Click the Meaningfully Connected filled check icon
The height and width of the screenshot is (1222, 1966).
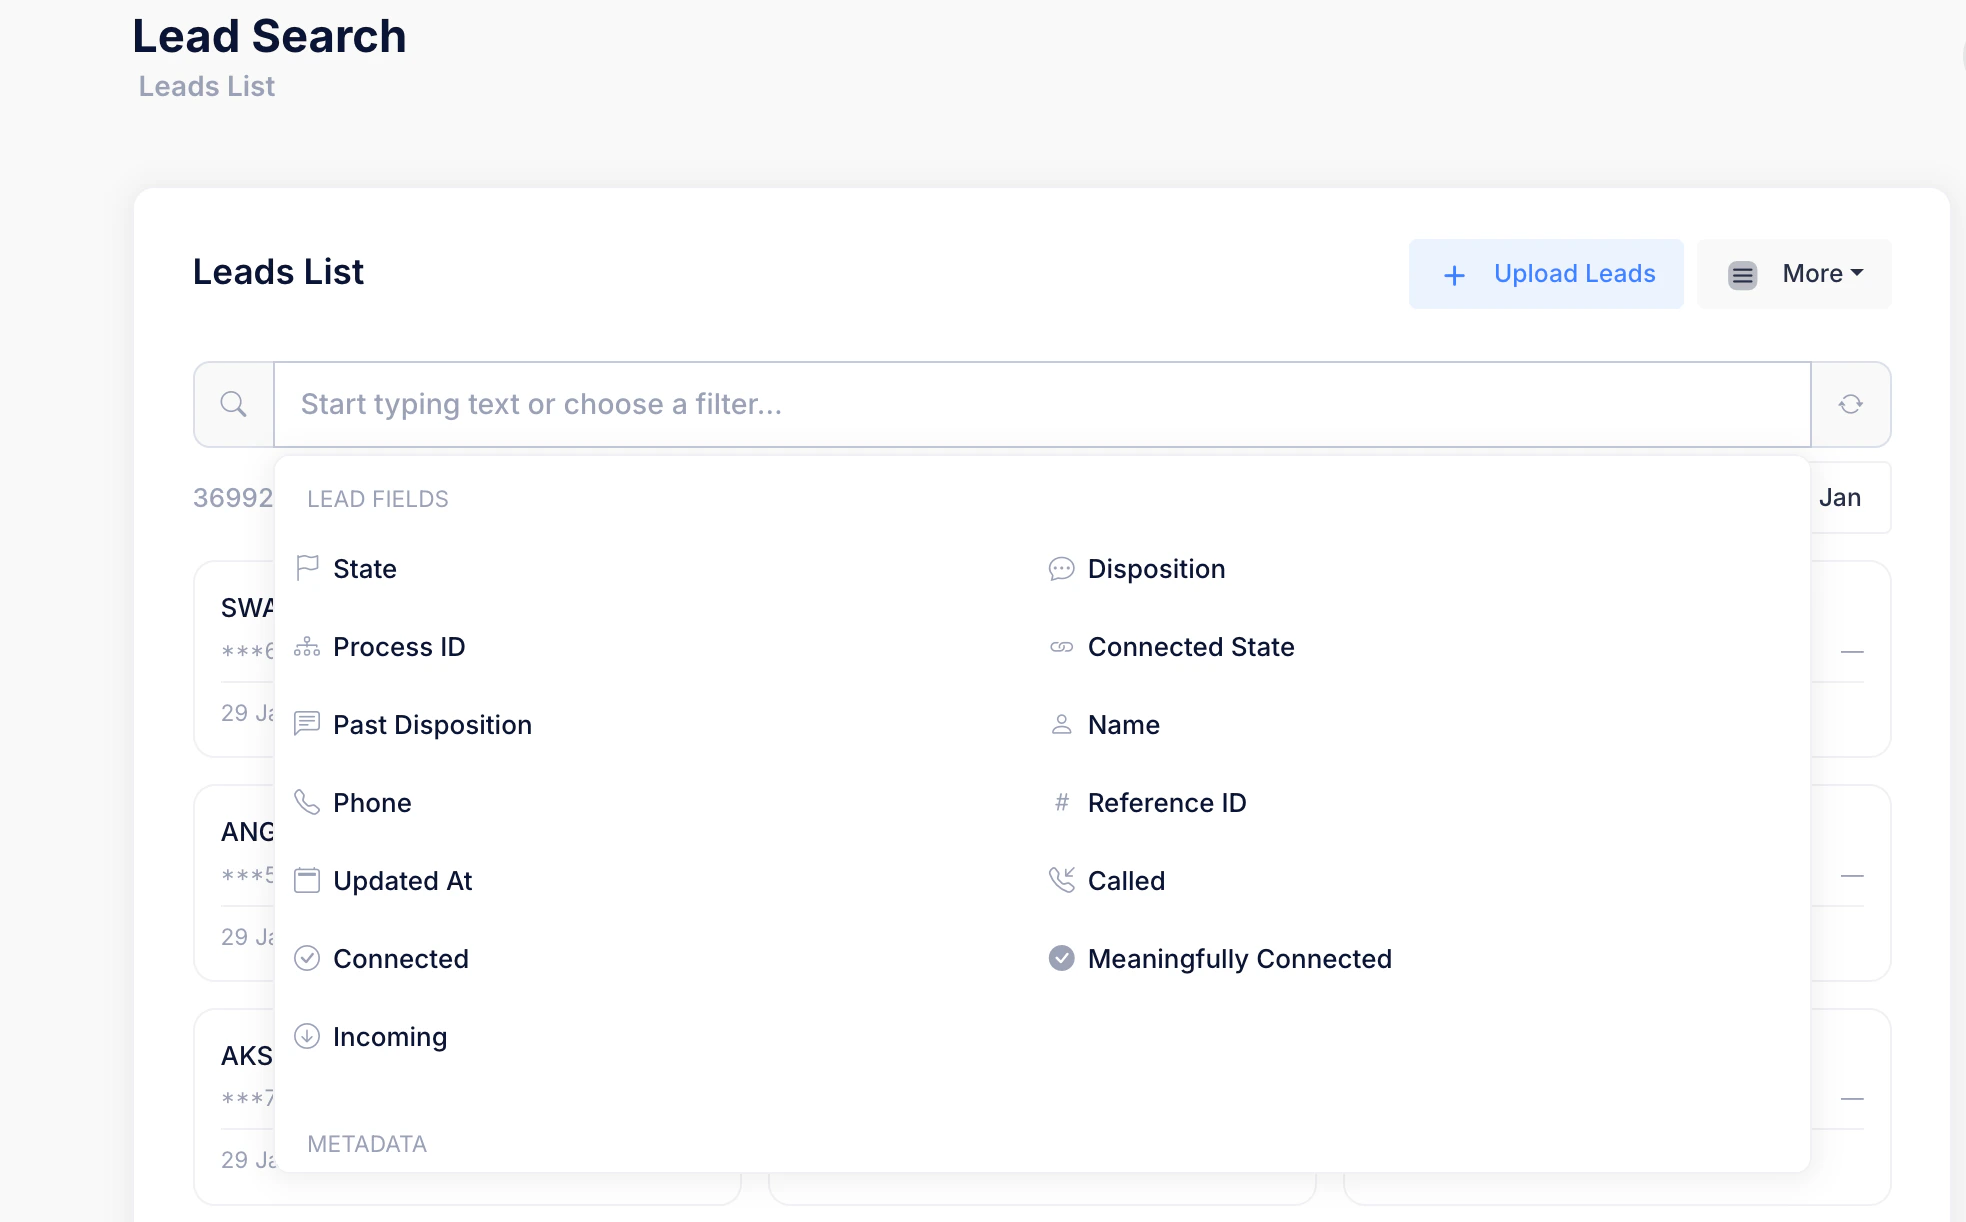1061,958
